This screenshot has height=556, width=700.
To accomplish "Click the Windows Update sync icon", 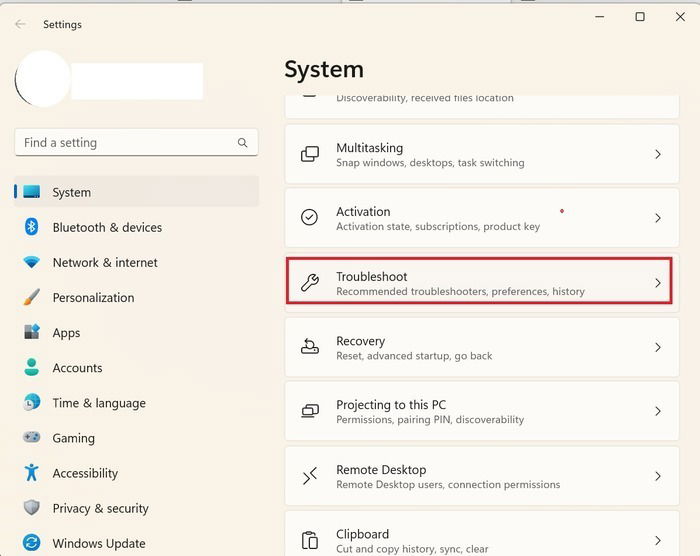I will pos(32,543).
